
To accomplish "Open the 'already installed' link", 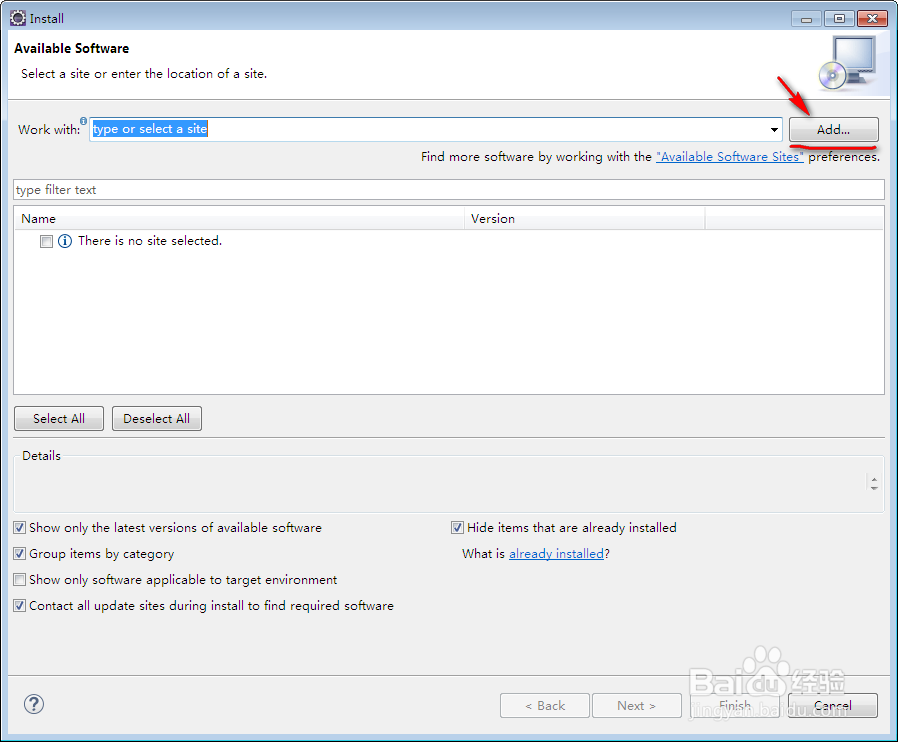I will click(x=557, y=554).
